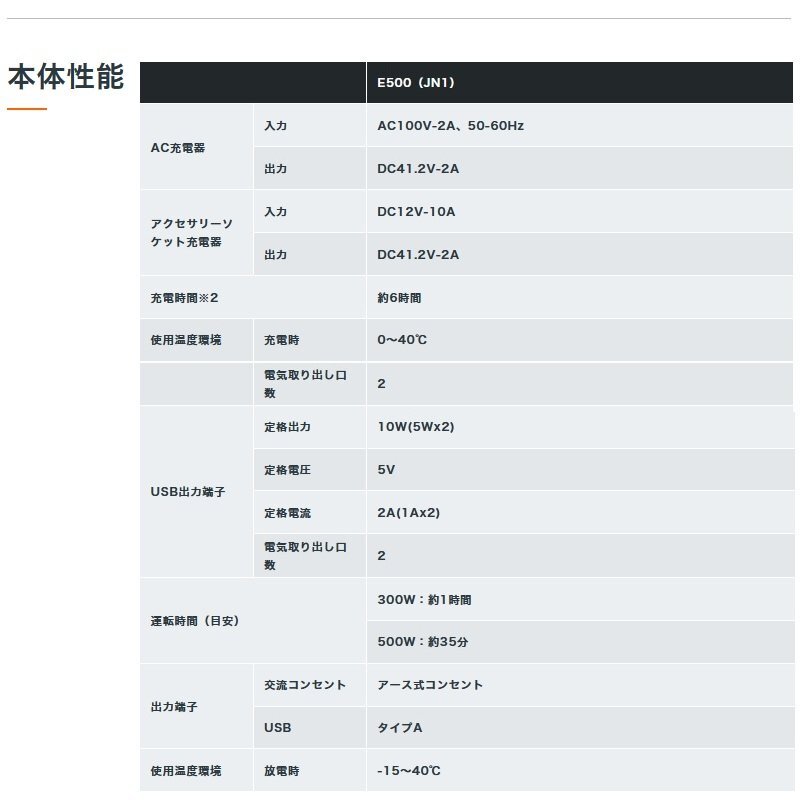Click 出力 label in アクセサリーソケット row
Viewport: 800px width, 810px height.
(x=275, y=255)
